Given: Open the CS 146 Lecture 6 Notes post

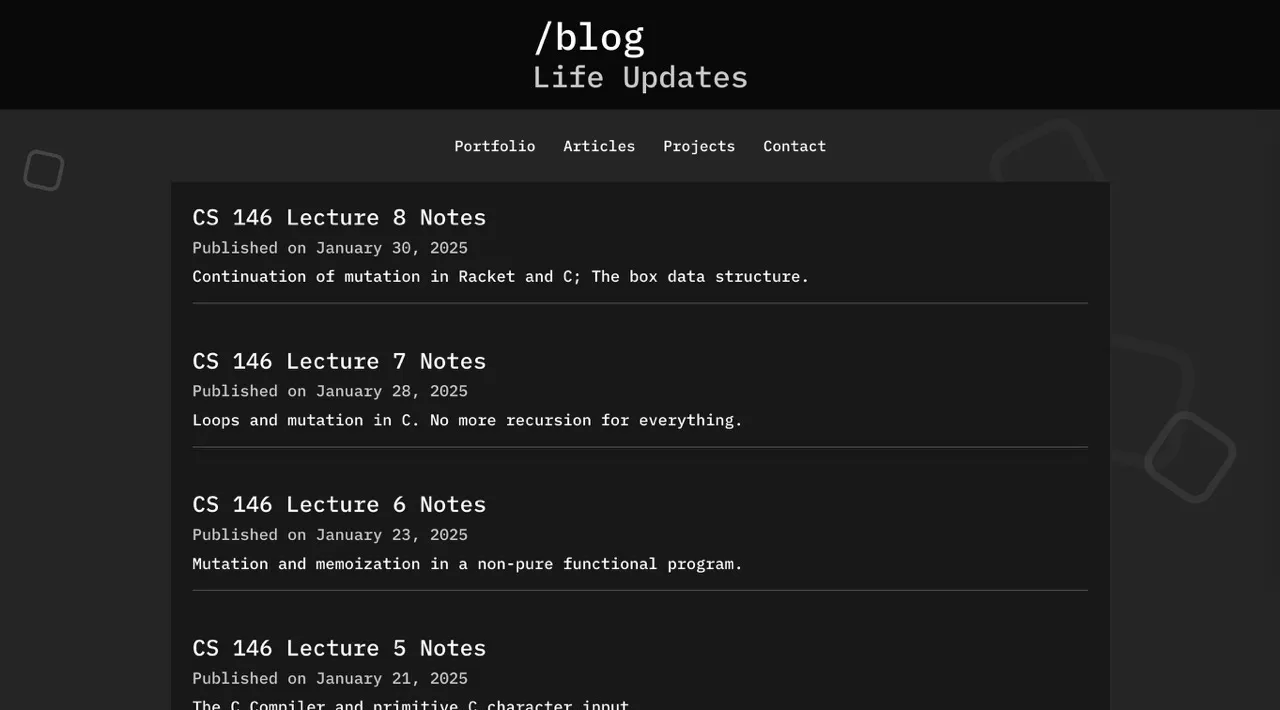Looking at the screenshot, I should [339, 504].
